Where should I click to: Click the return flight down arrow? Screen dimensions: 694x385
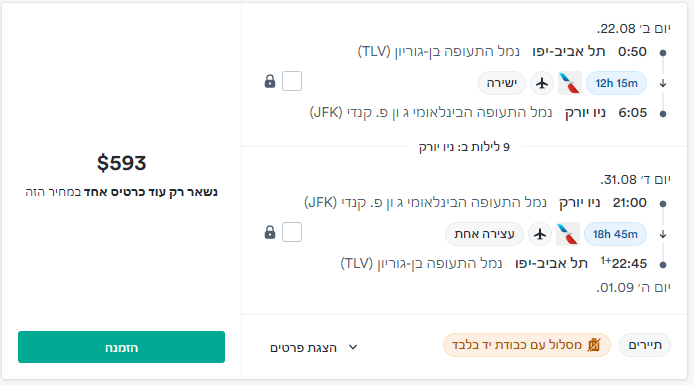coord(663,234)
